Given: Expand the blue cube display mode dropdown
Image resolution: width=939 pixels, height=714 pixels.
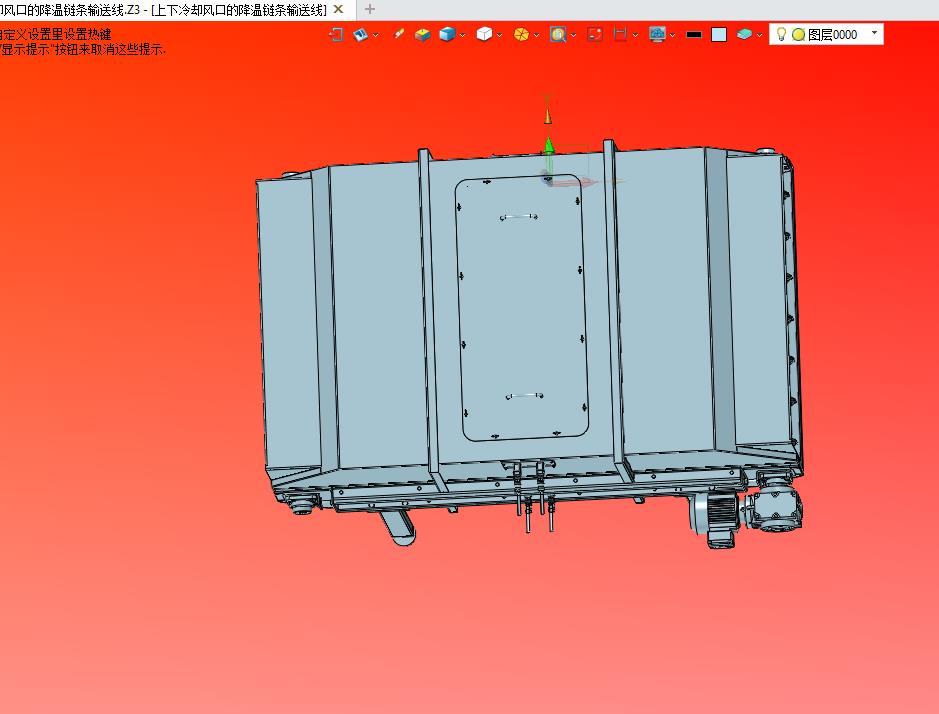Looking at the screenshot, I should (462, 35).
